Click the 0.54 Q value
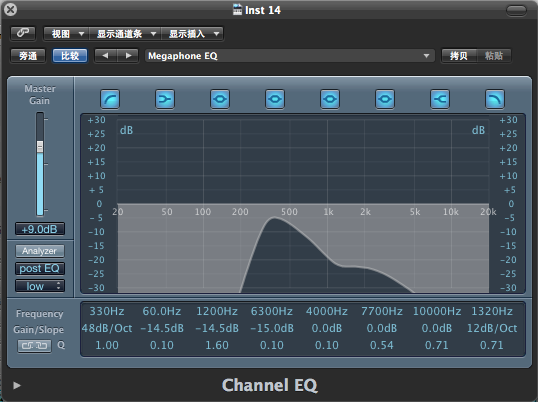Viewport: 538px width, 402px height. [x=382, y=345]
